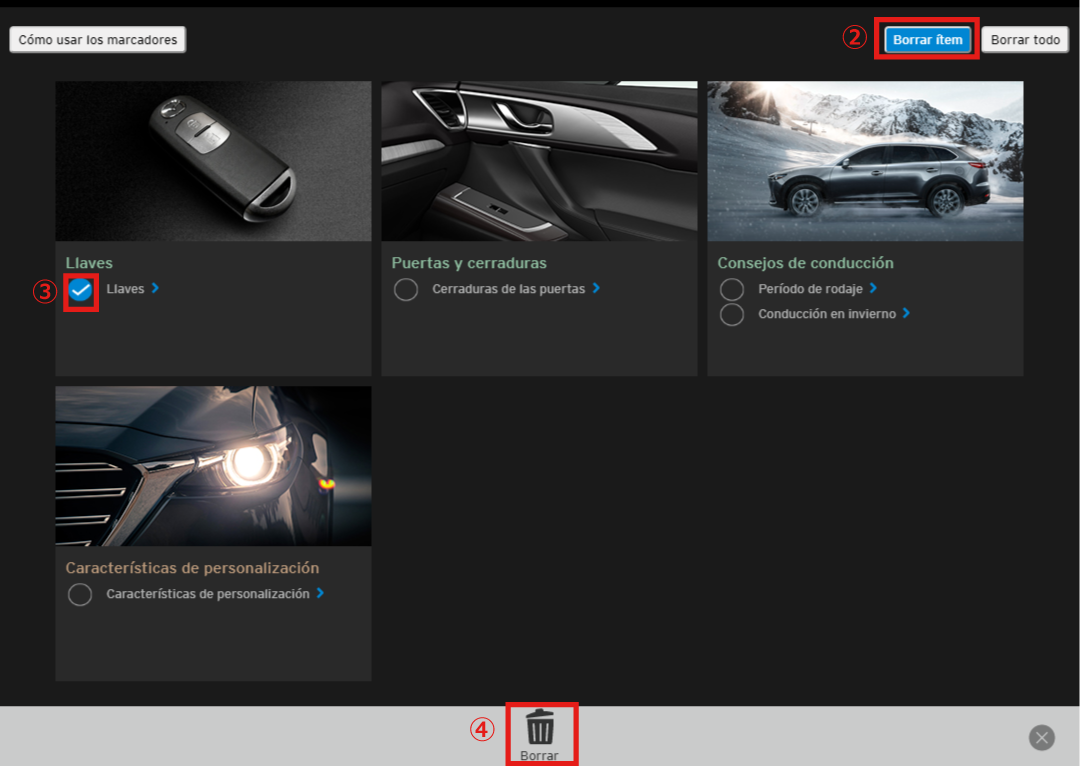This screenshot has height=766, width=1080.
Task: Open the Características de personalización item link
Action: click(x=208, y=594)
